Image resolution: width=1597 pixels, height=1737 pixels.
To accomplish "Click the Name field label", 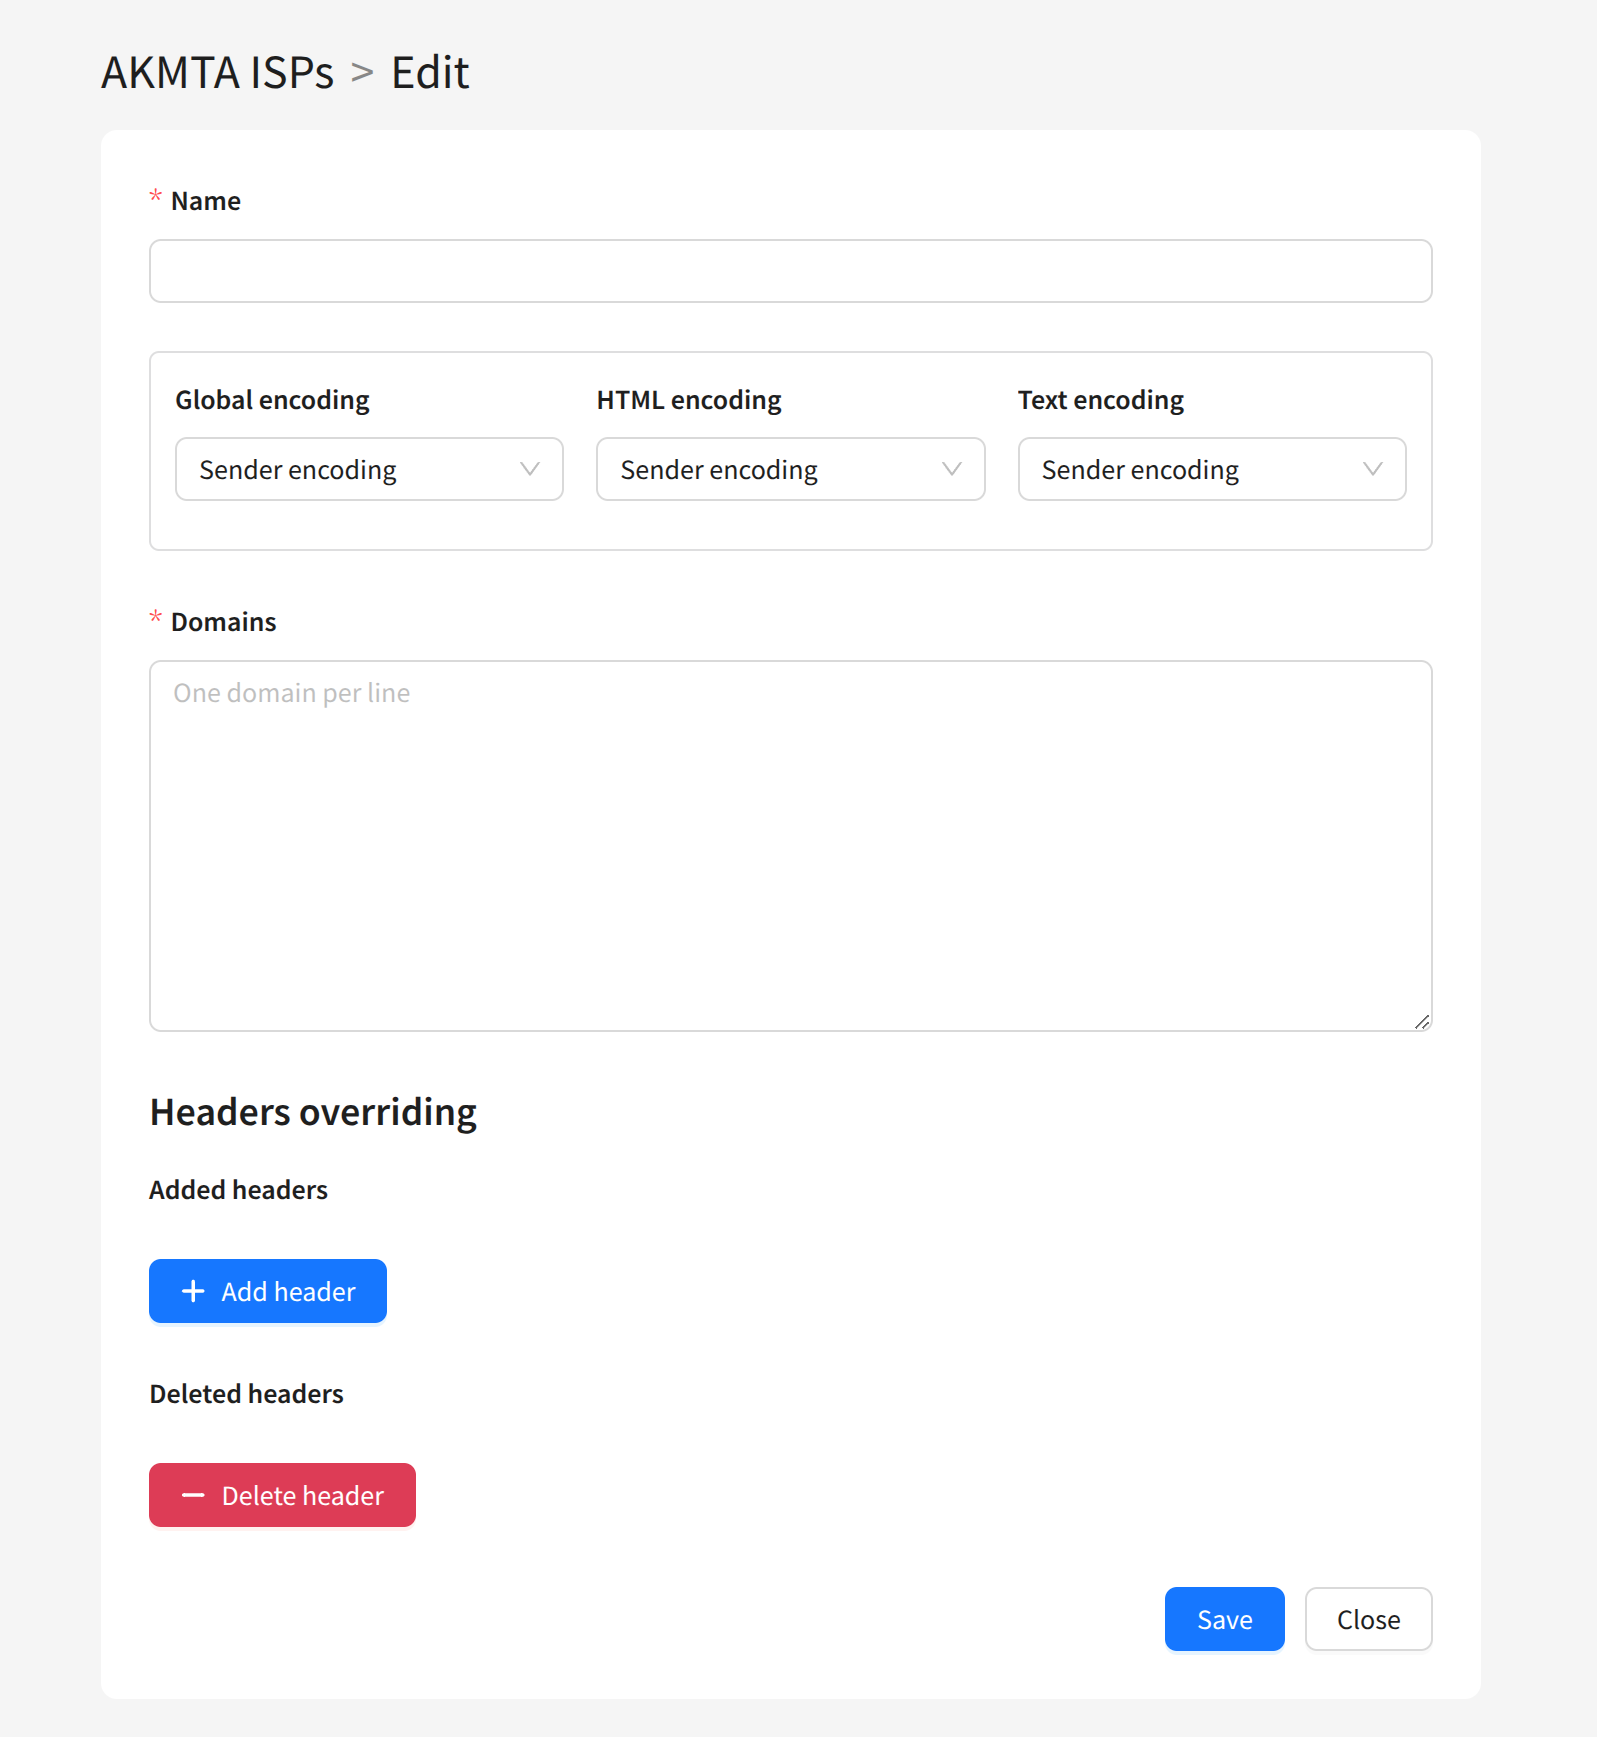I will (206, 201).
